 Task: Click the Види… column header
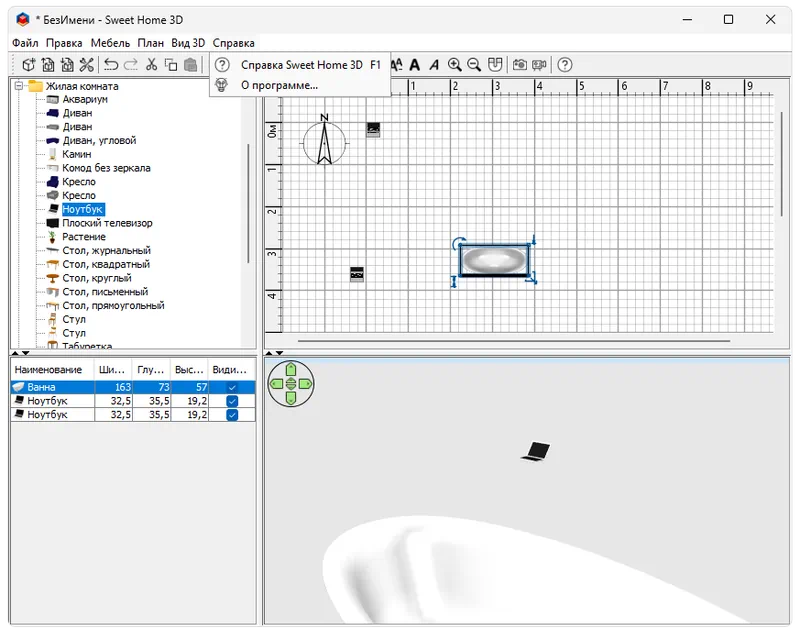(231, 369)
